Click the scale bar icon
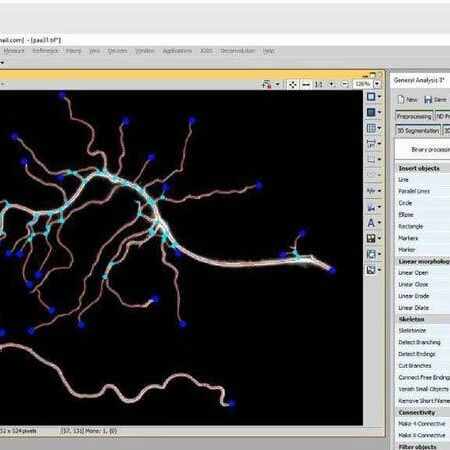This screenshot has height=450, width=450. [371, 144]
